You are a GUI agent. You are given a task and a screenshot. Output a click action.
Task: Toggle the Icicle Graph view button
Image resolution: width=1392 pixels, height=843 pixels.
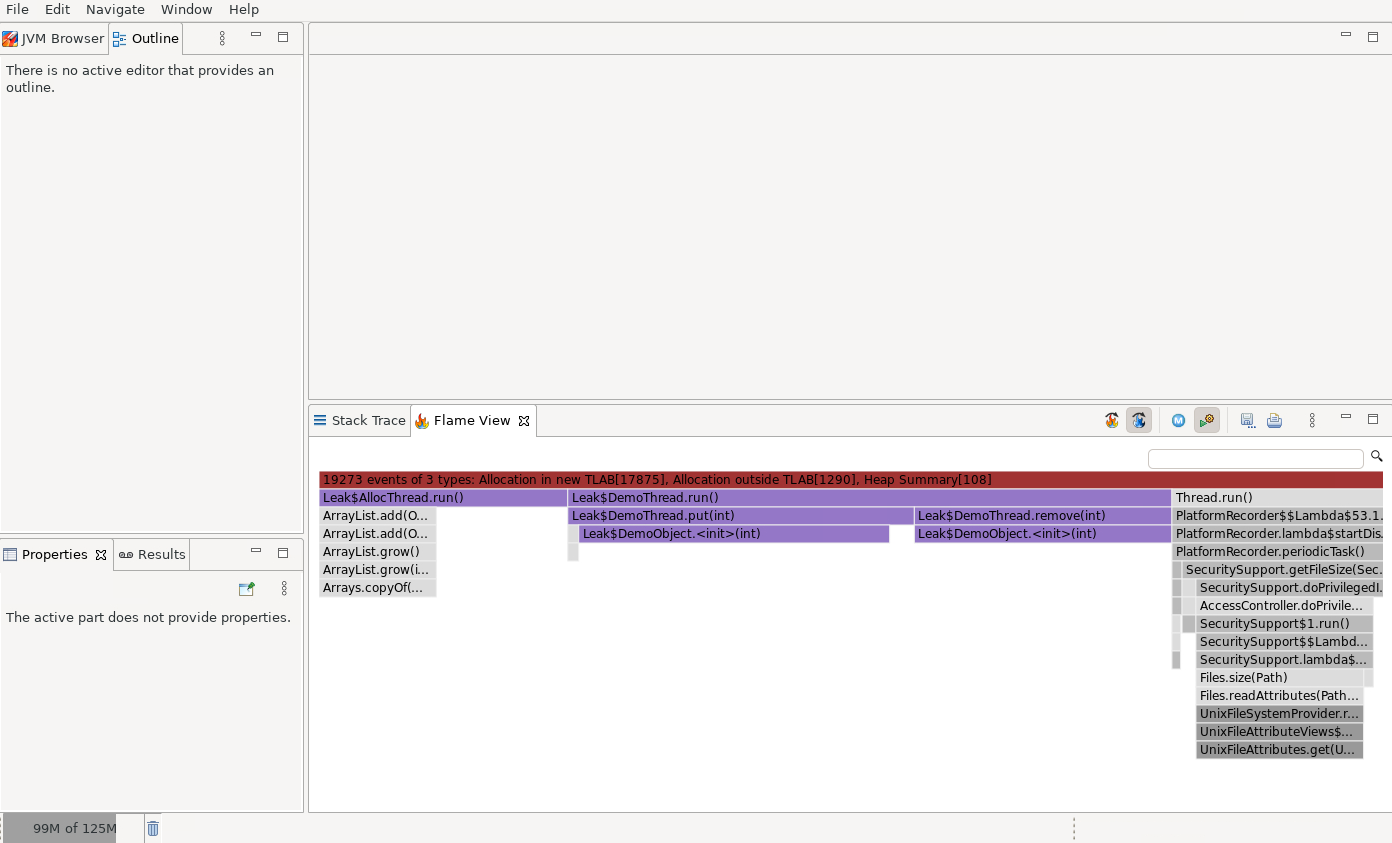point(1138,421)
